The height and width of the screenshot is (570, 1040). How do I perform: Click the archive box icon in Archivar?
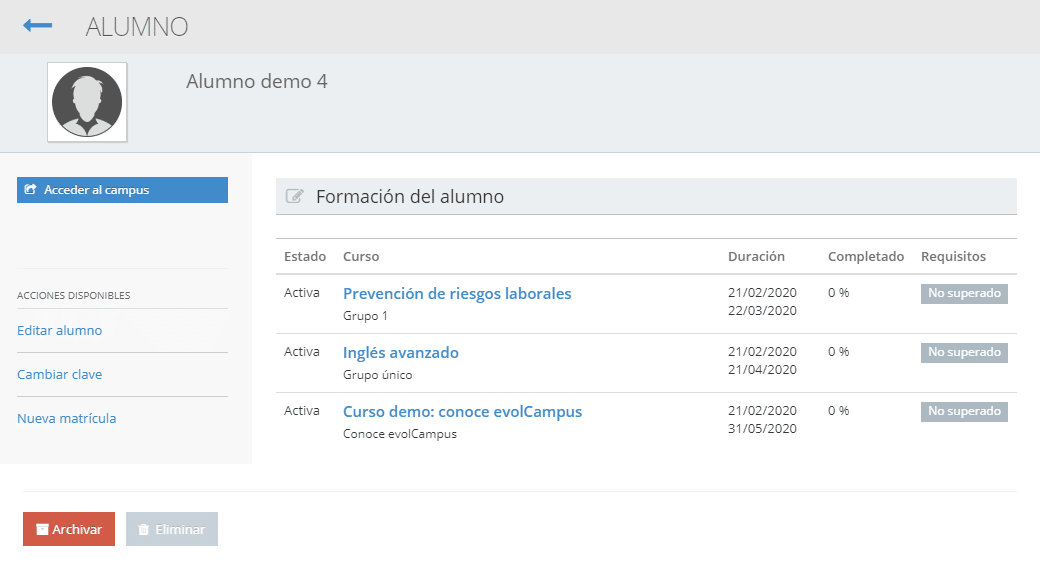click(x=42, y=530)
